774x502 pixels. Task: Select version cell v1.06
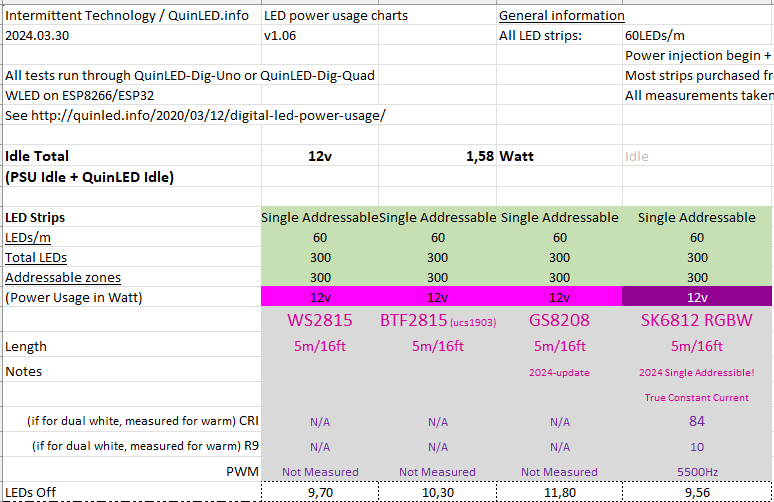pyautogui.click(x=280, y=36)
